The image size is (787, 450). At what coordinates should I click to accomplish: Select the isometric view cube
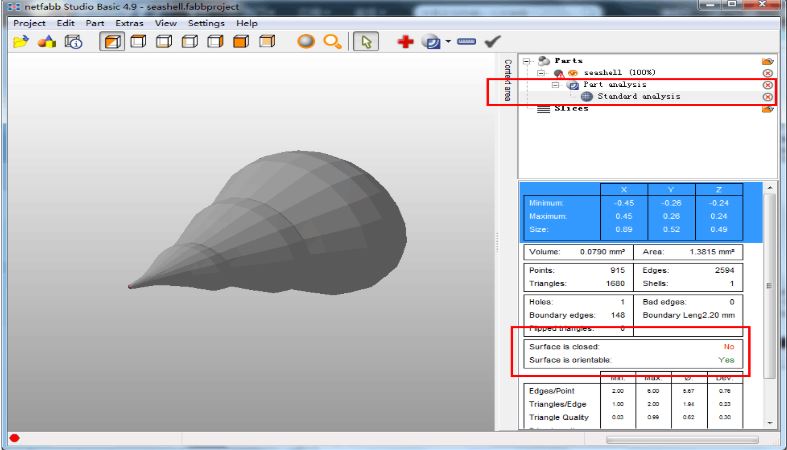(x=111, y=42)
